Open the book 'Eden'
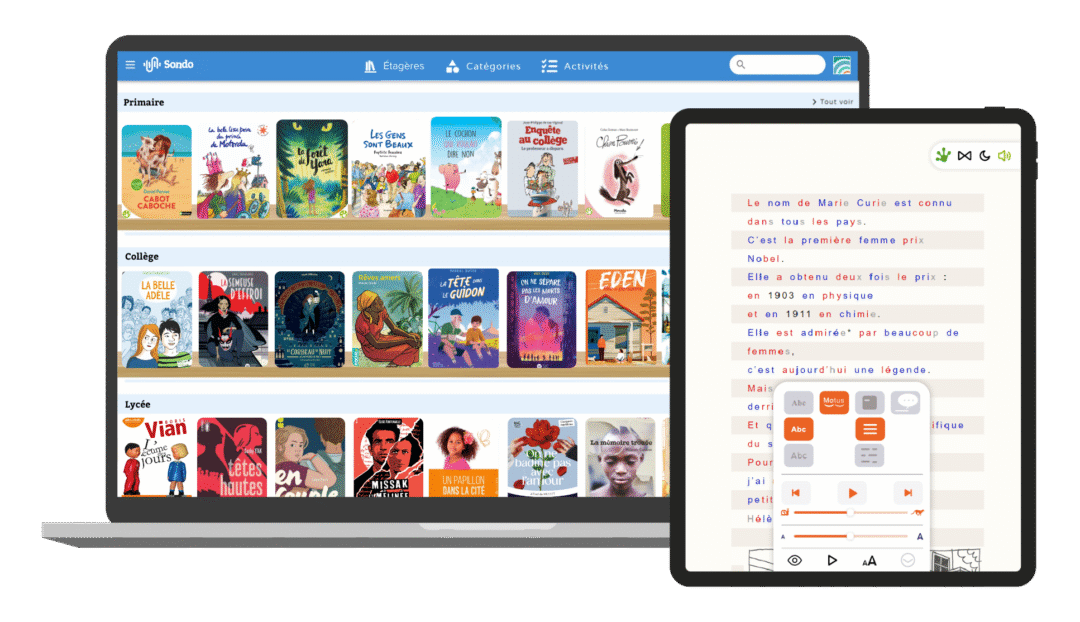Viewport: 1080px width, 622px height. (x=621, y=317)
